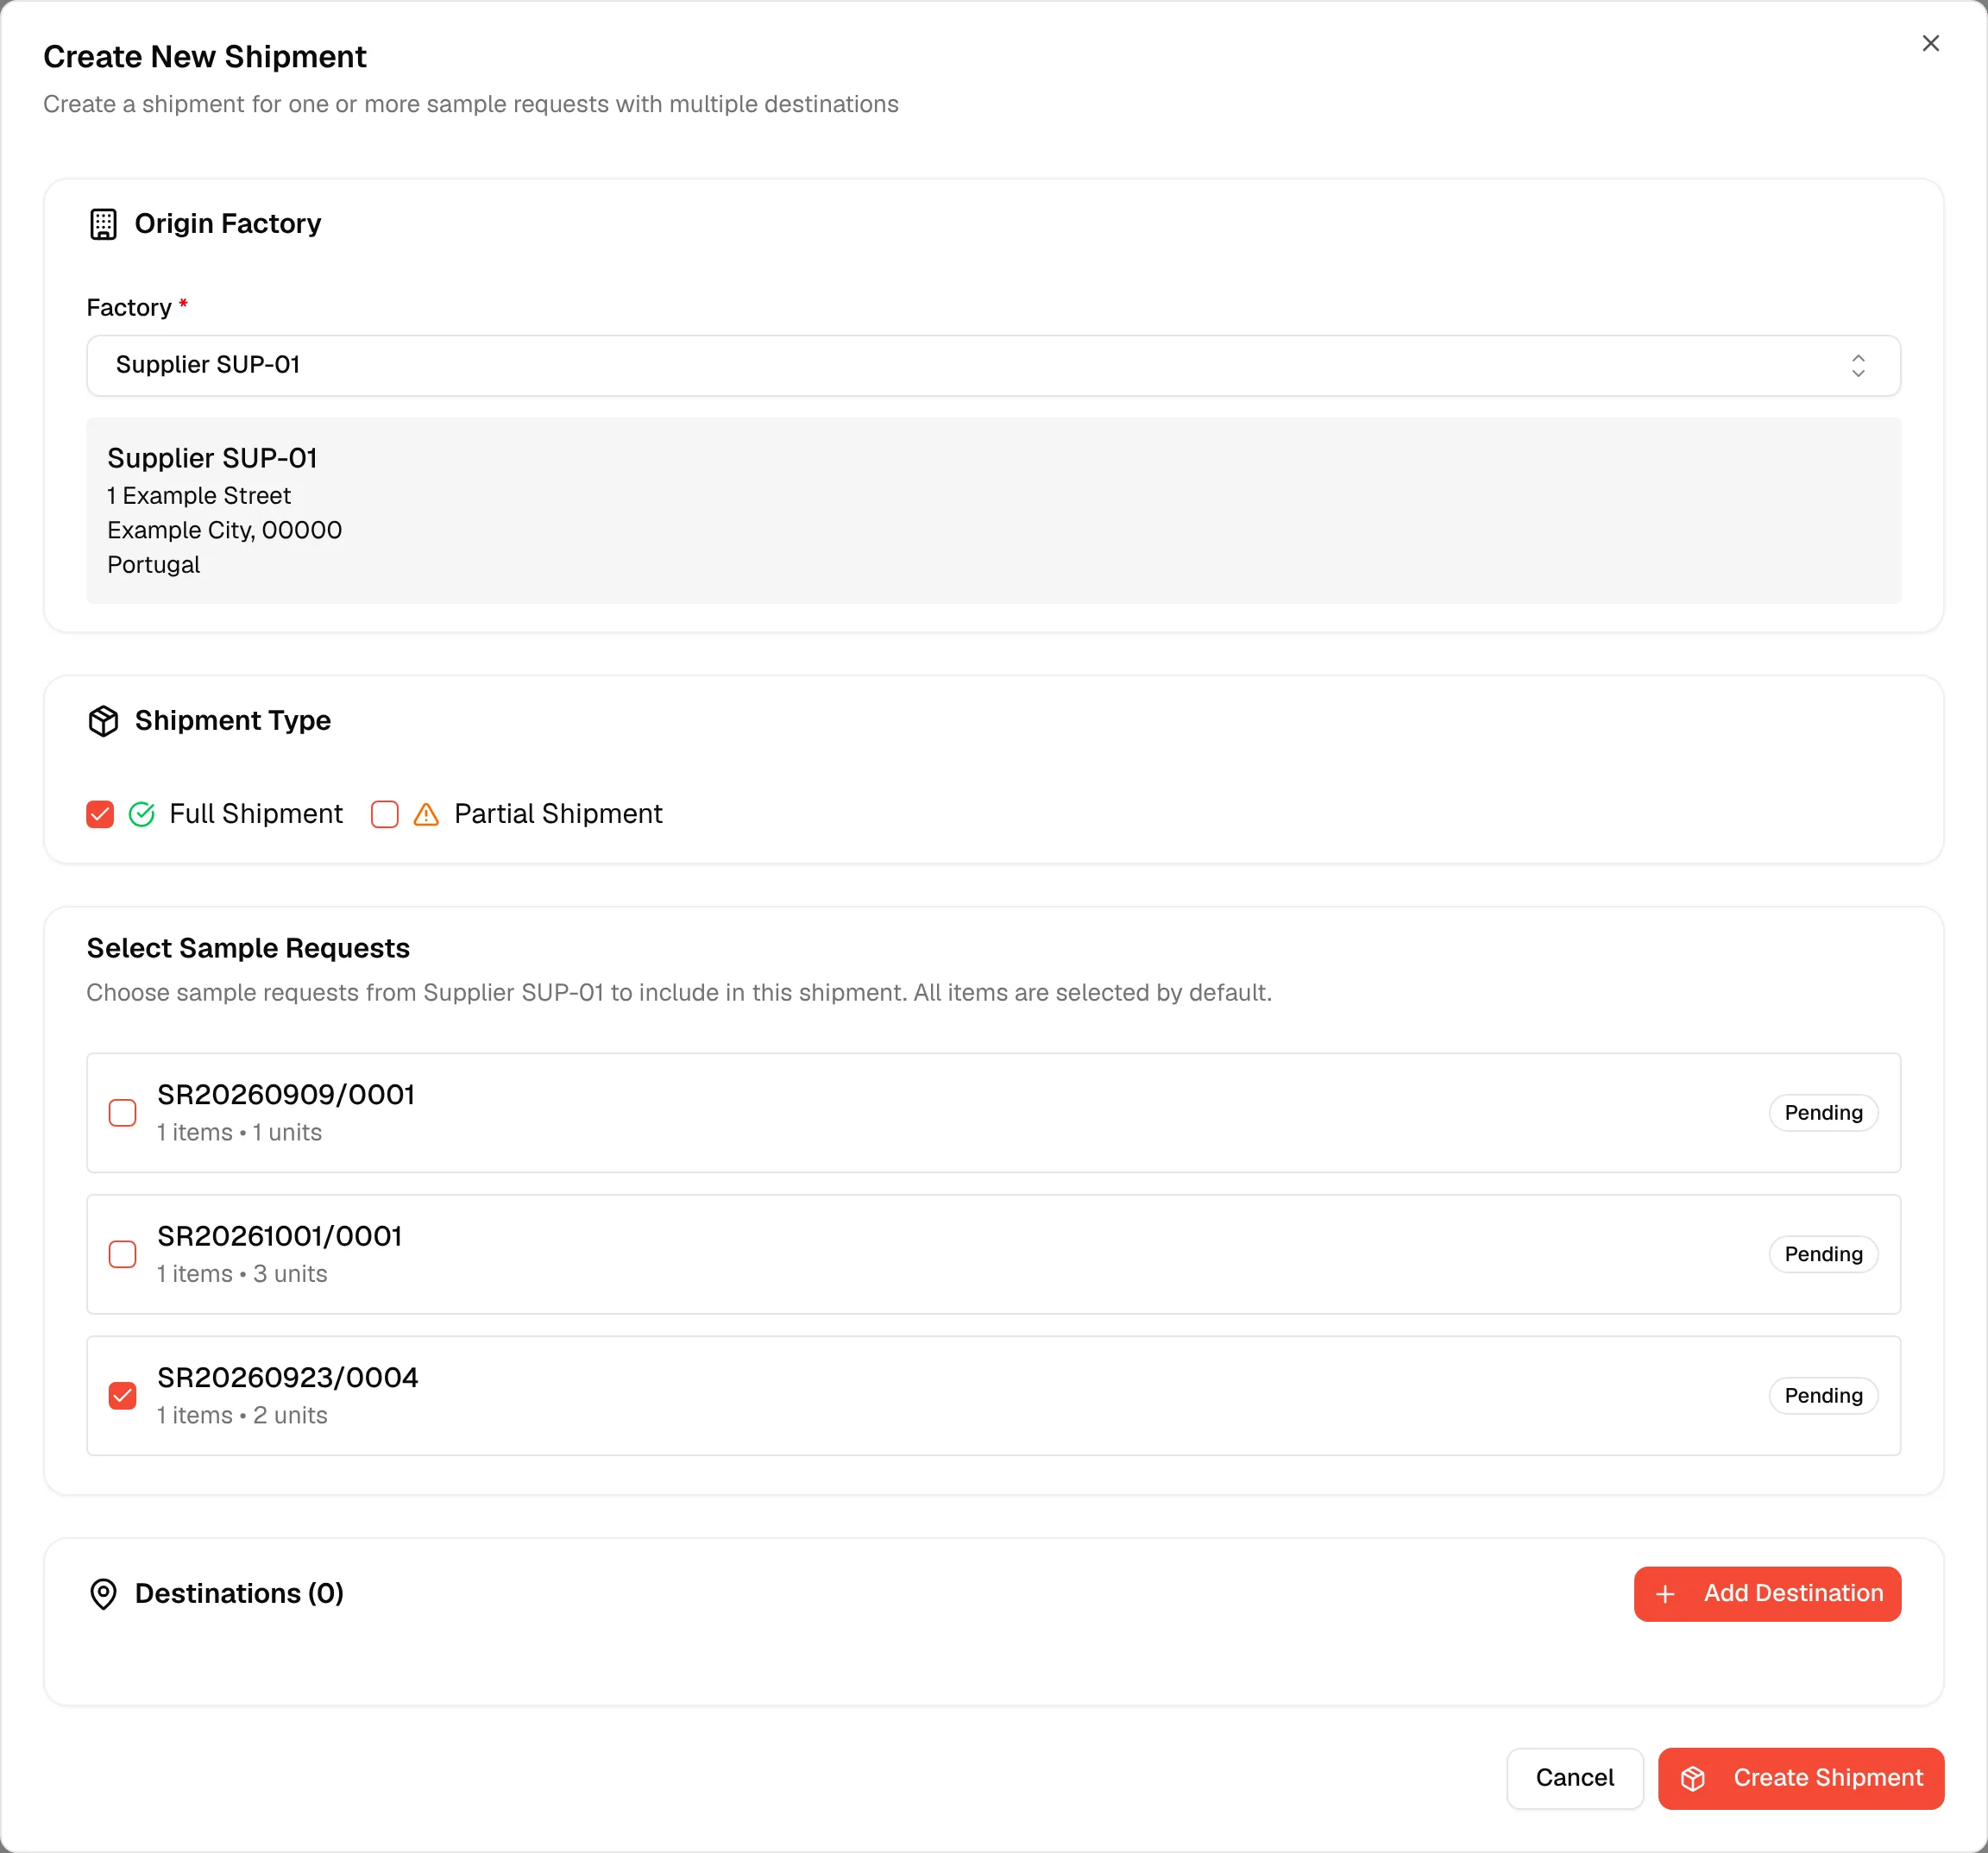Click the box icon in Create Shipment
Screen dimensions: 1988x1853
[1692, 1778]
